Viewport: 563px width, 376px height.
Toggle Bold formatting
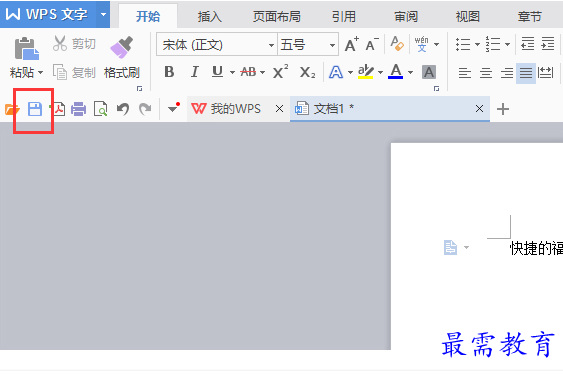click(169, 72)
